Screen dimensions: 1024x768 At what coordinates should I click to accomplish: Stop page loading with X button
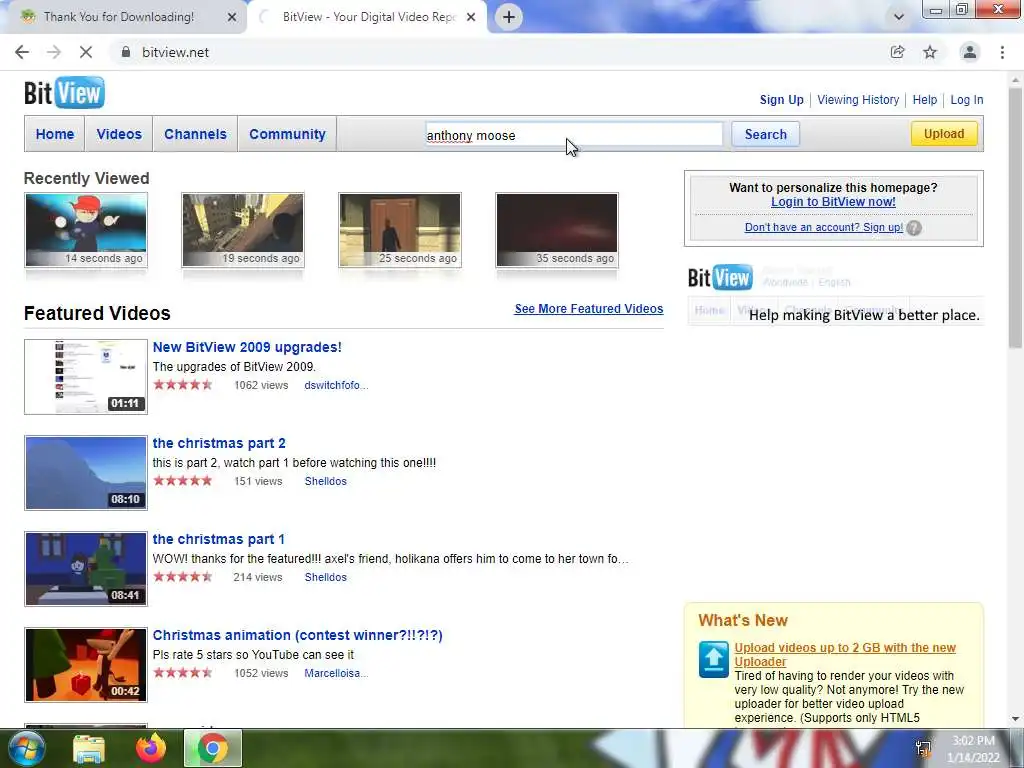click(x=86, y=52)
